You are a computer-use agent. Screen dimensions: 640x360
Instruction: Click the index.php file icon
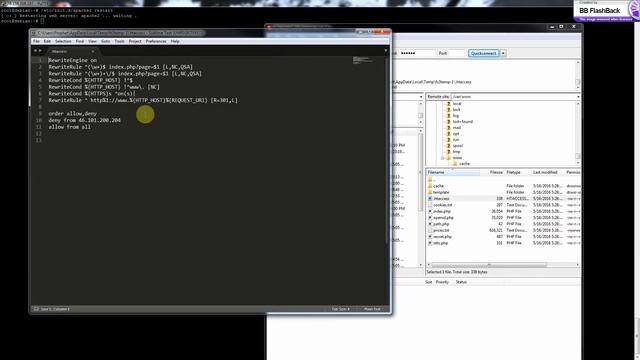(x=430, y=211)
